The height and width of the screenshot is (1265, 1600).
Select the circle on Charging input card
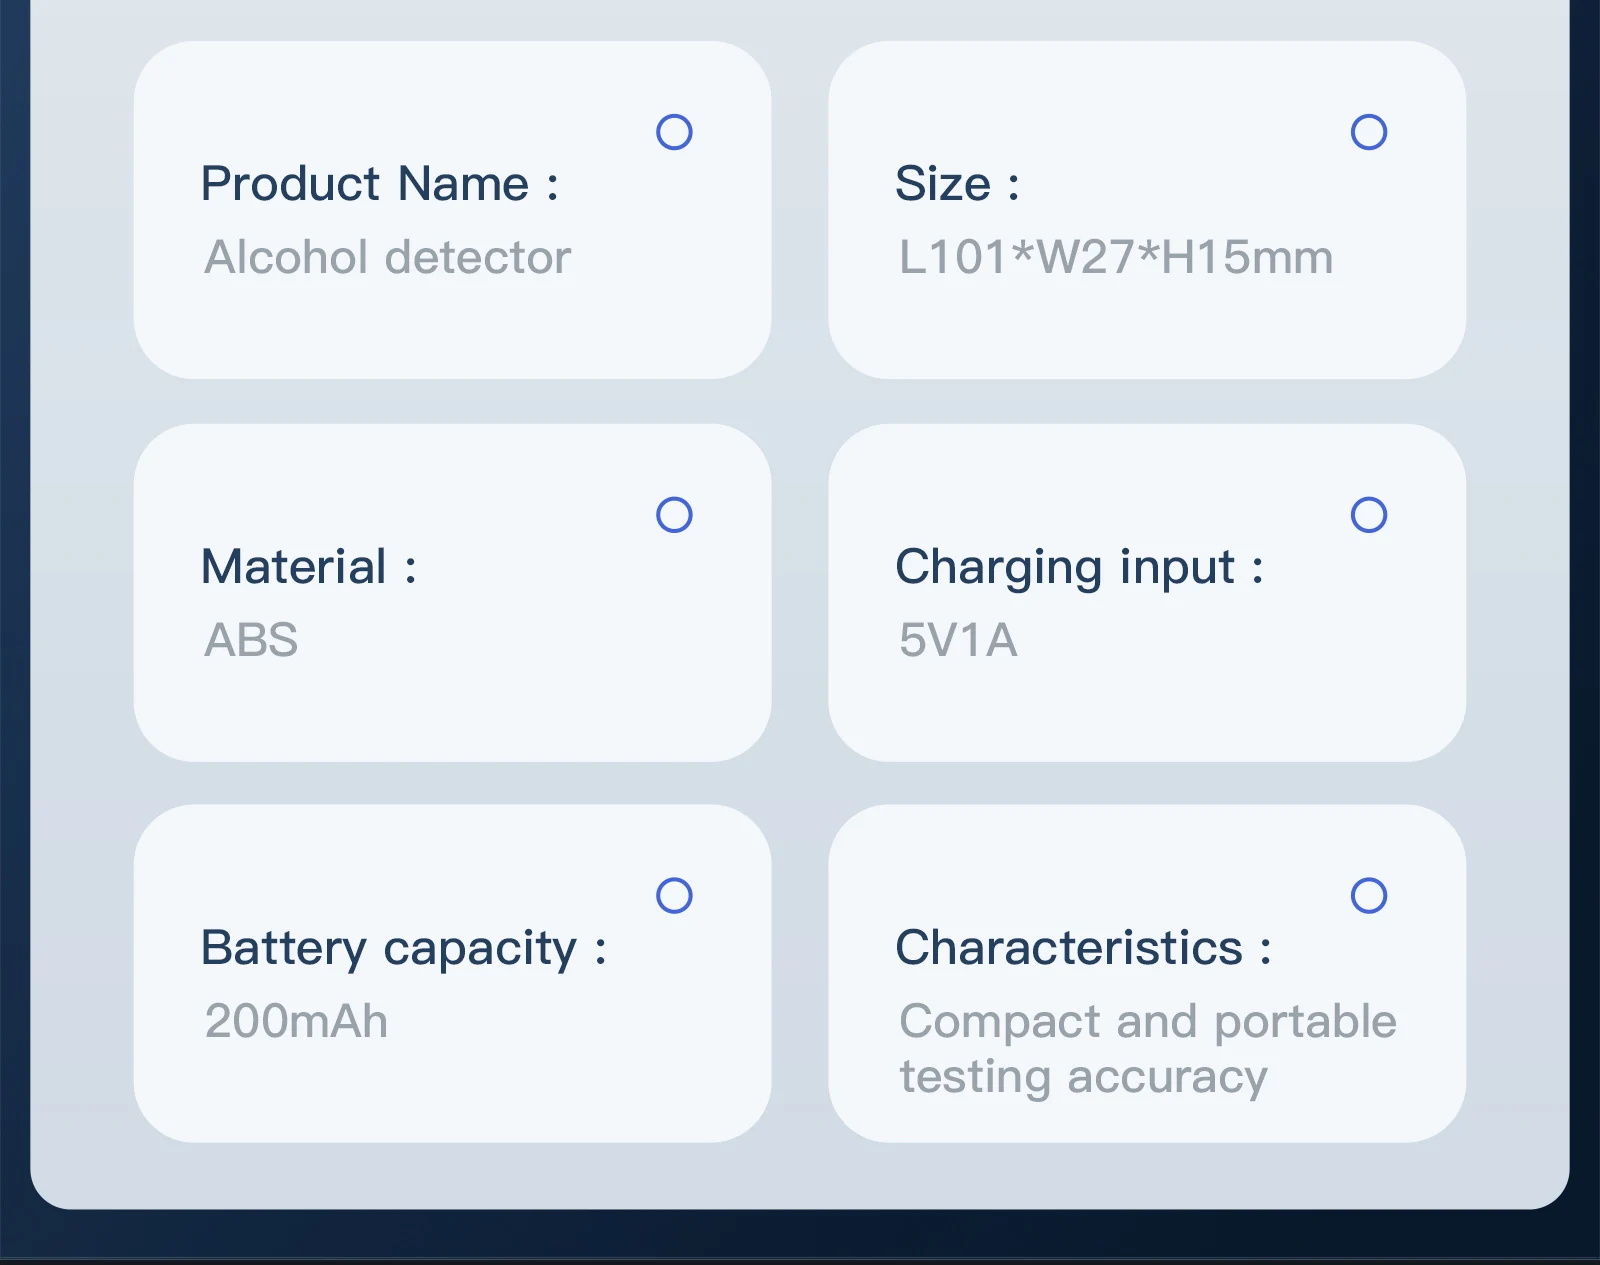[1368, 515]
